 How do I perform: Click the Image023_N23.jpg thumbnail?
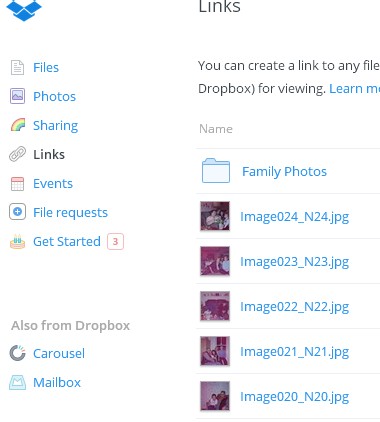pos(215,261)
